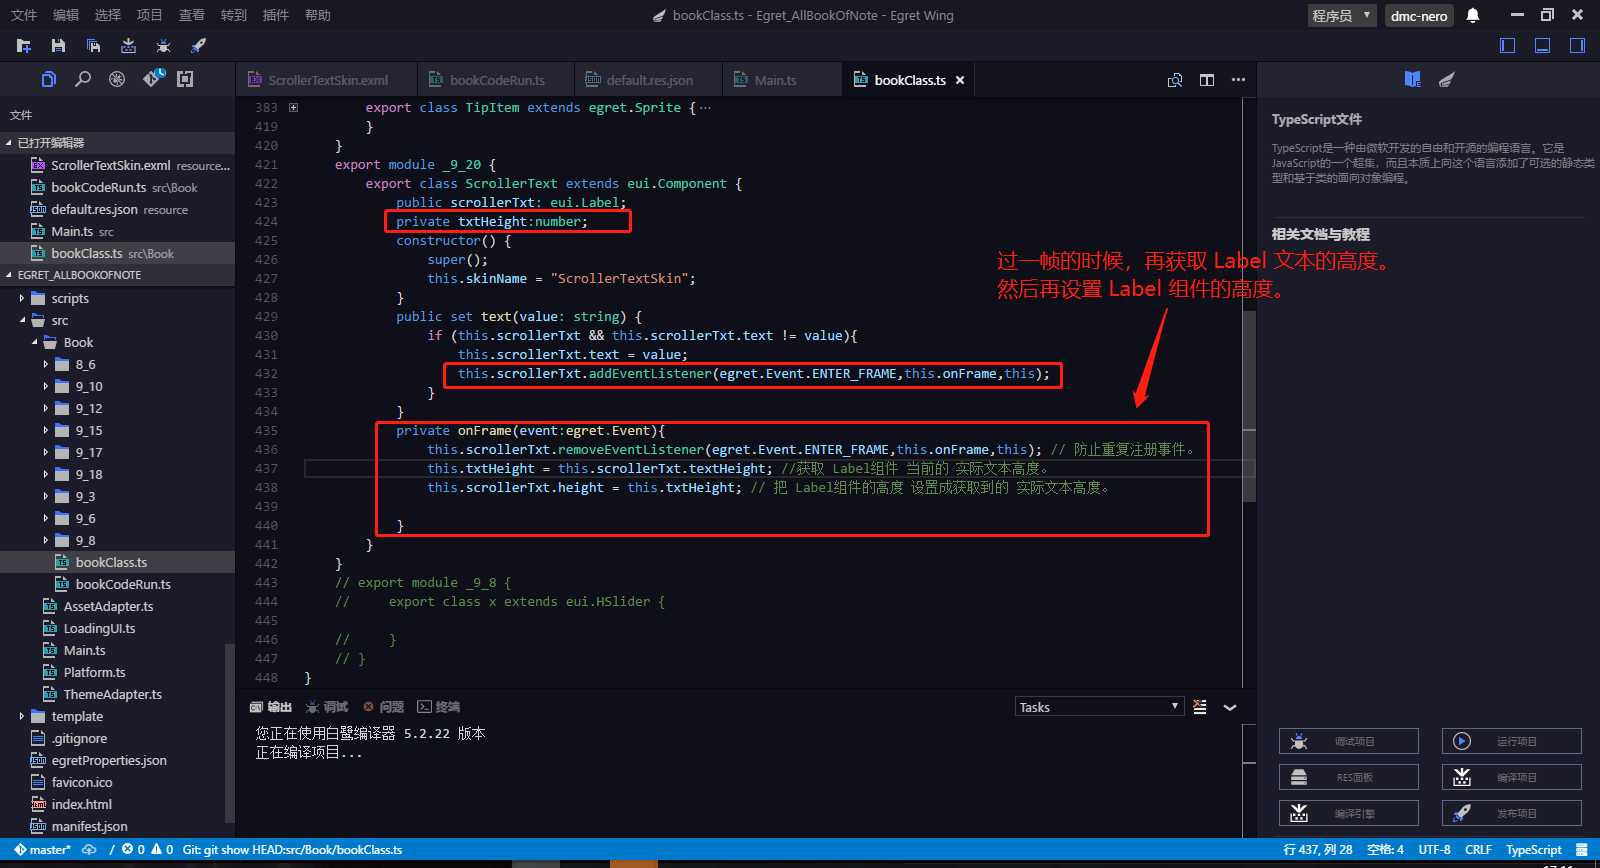The width and height of the screenshot is (1600, 868).
Task: Switch to the bookCodeRun.ts tab
Action: [496, 80]
